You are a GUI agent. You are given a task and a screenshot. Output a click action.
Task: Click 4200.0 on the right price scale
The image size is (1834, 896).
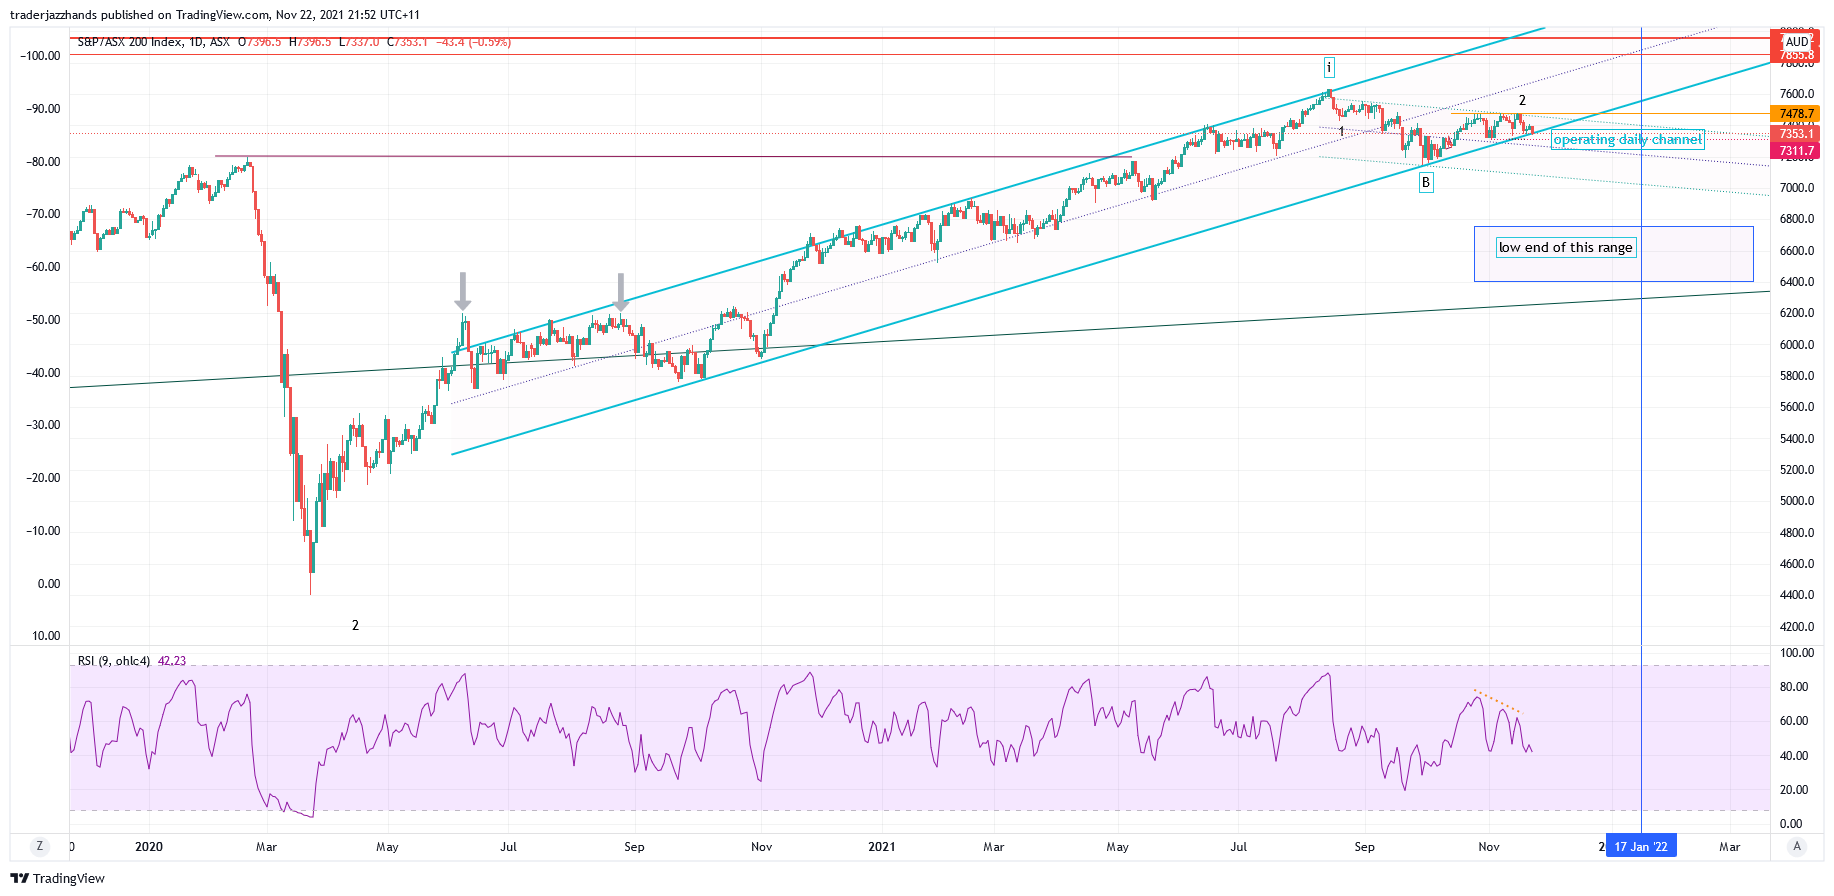[1797, 627]
